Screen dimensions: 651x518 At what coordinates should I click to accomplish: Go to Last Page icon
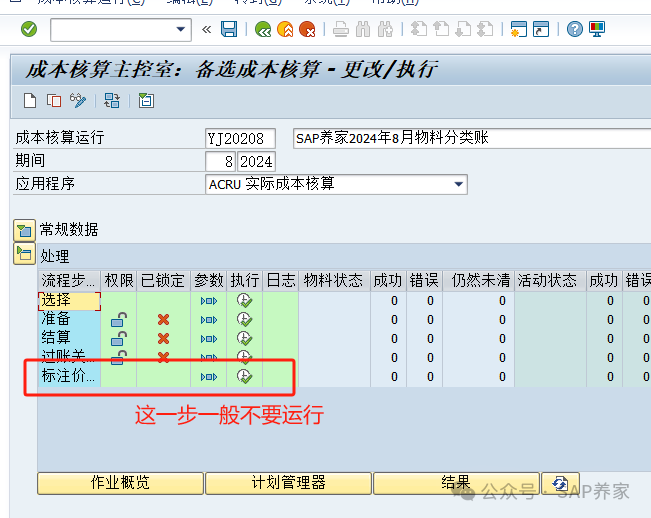485,29
